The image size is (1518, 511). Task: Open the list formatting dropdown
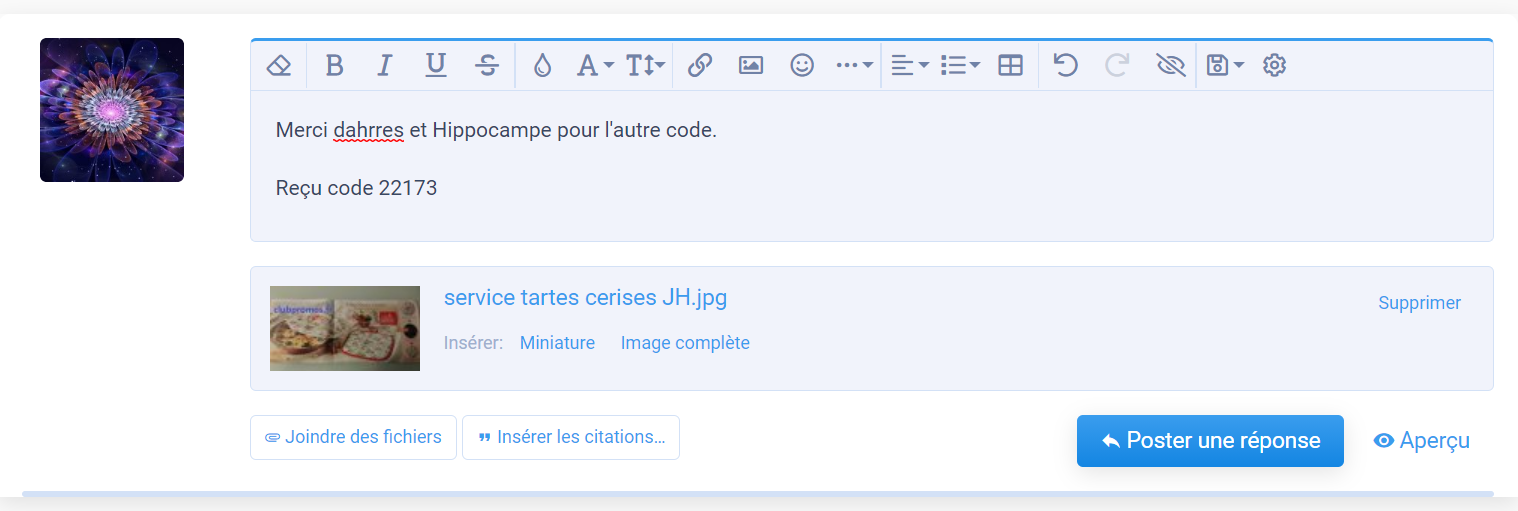pos(960,66)
